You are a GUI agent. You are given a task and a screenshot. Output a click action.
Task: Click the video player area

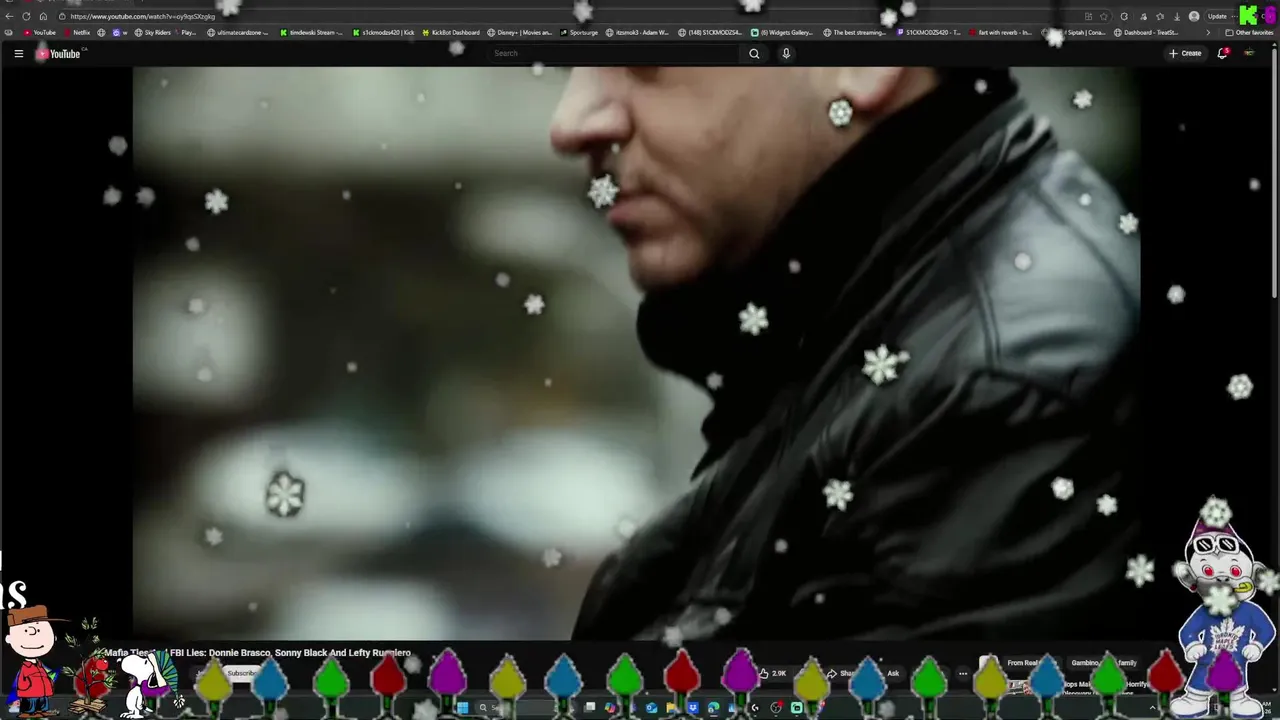click(x=636, y=352)
